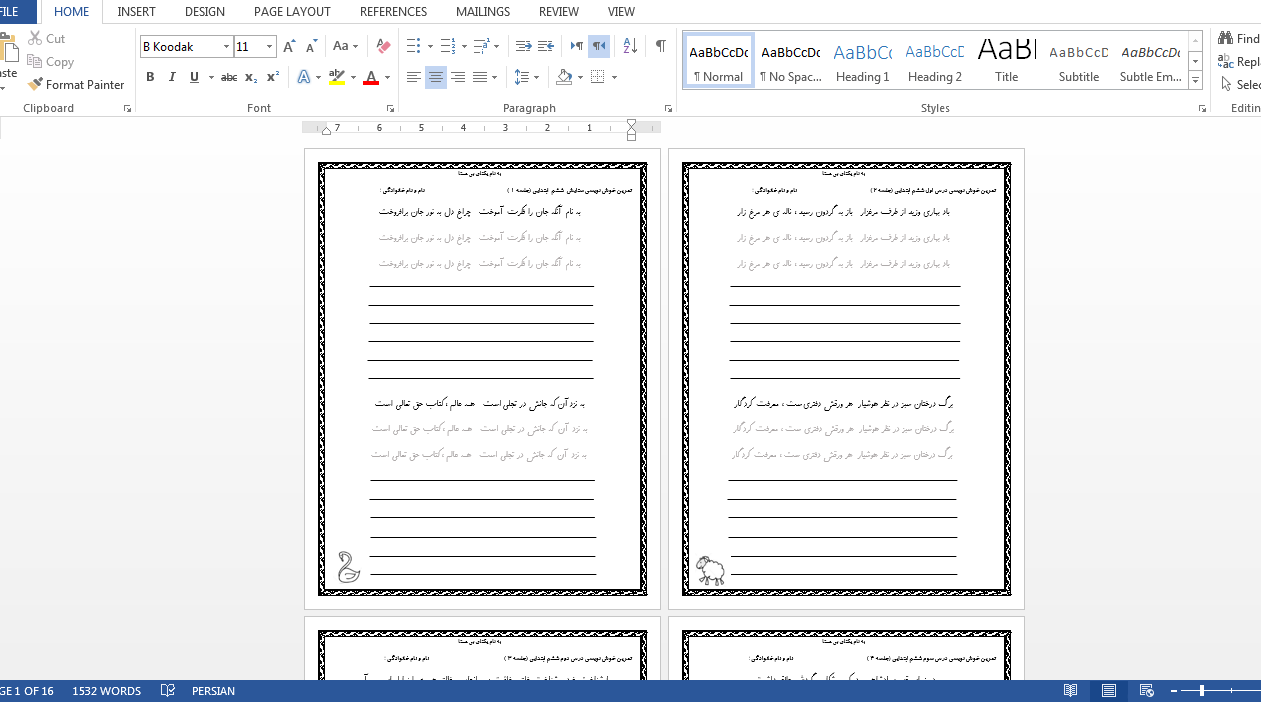This screenshot has width=1261, height=702.
Task: Open the B Koodak font name dropdown
Action: (226, 47)
